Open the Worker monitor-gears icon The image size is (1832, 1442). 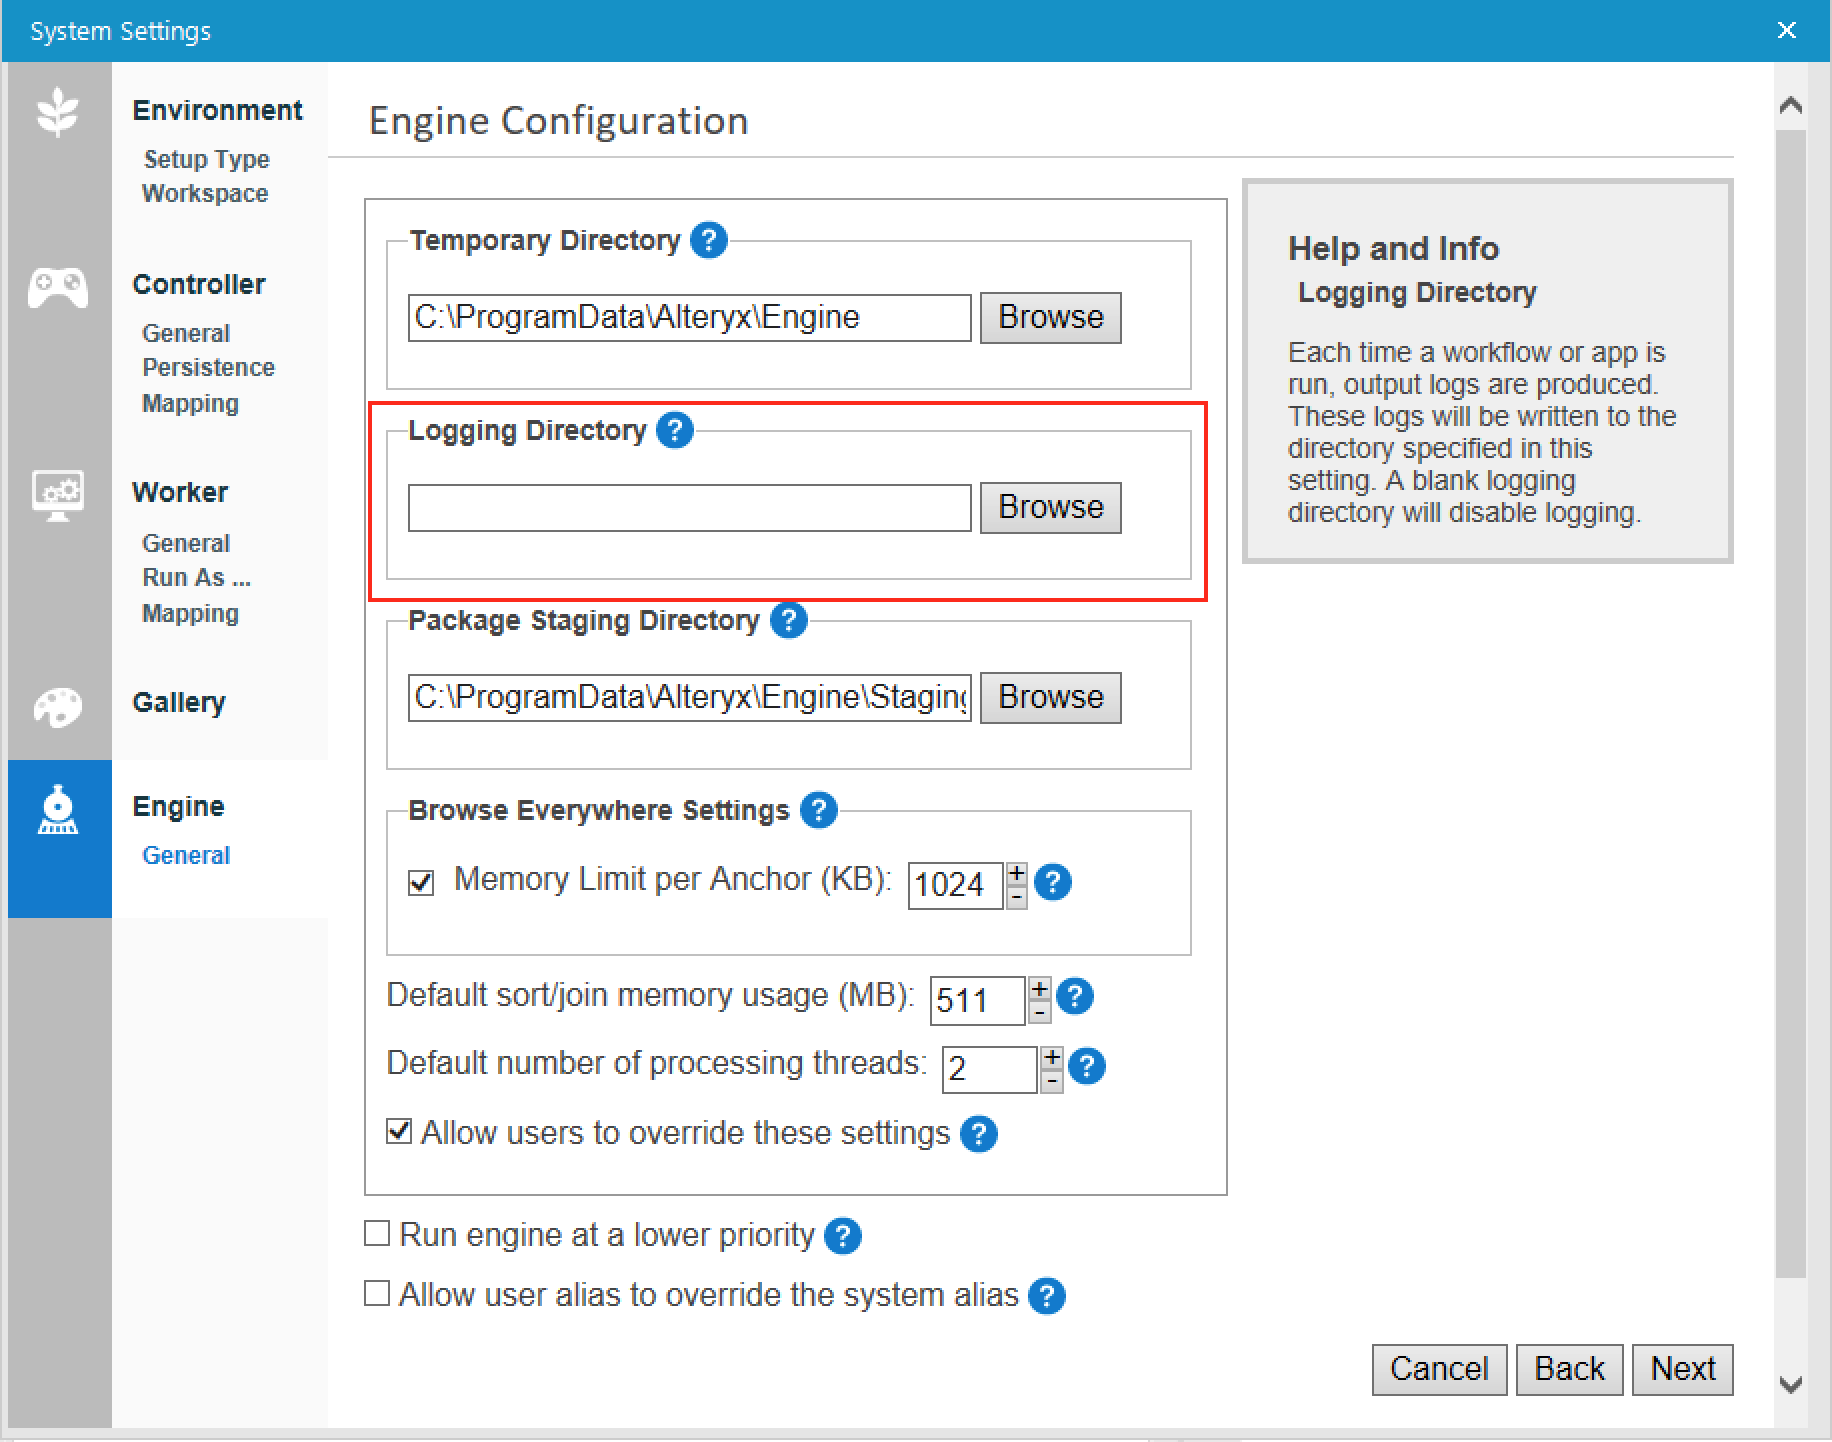[58, 495]
